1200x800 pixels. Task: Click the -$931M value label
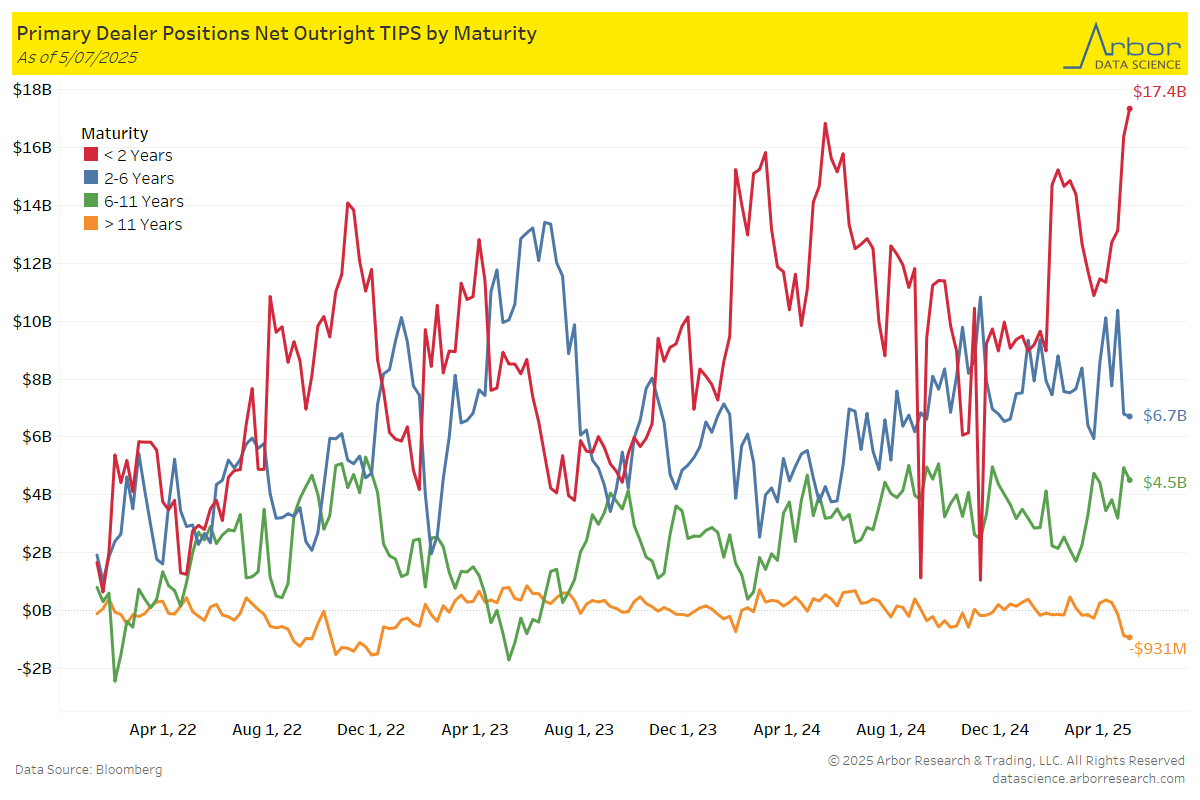[1158, 649]
